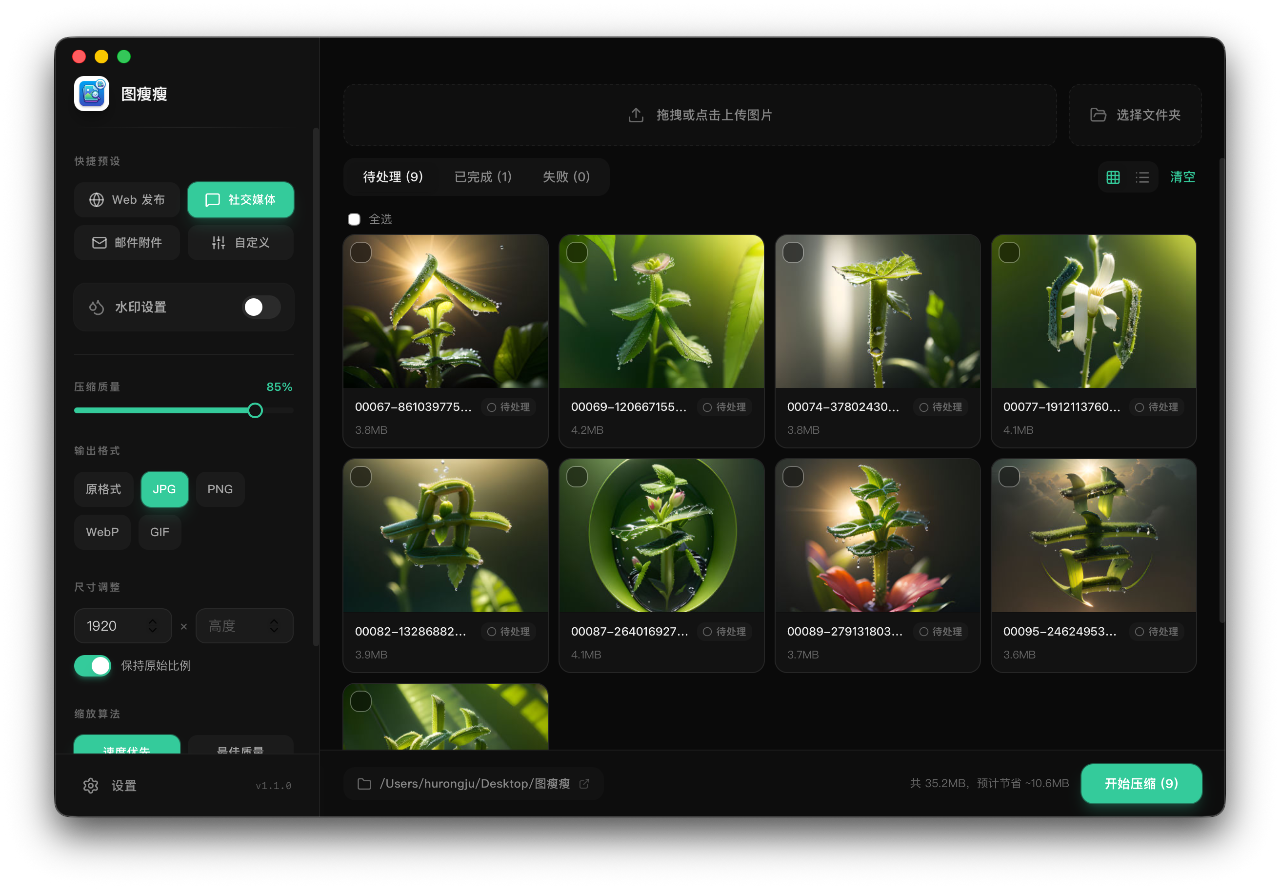The height and width of the screenshot is (889, 1280).
Task: Check the 全选 checkbox
Action: tap(354, 219)
